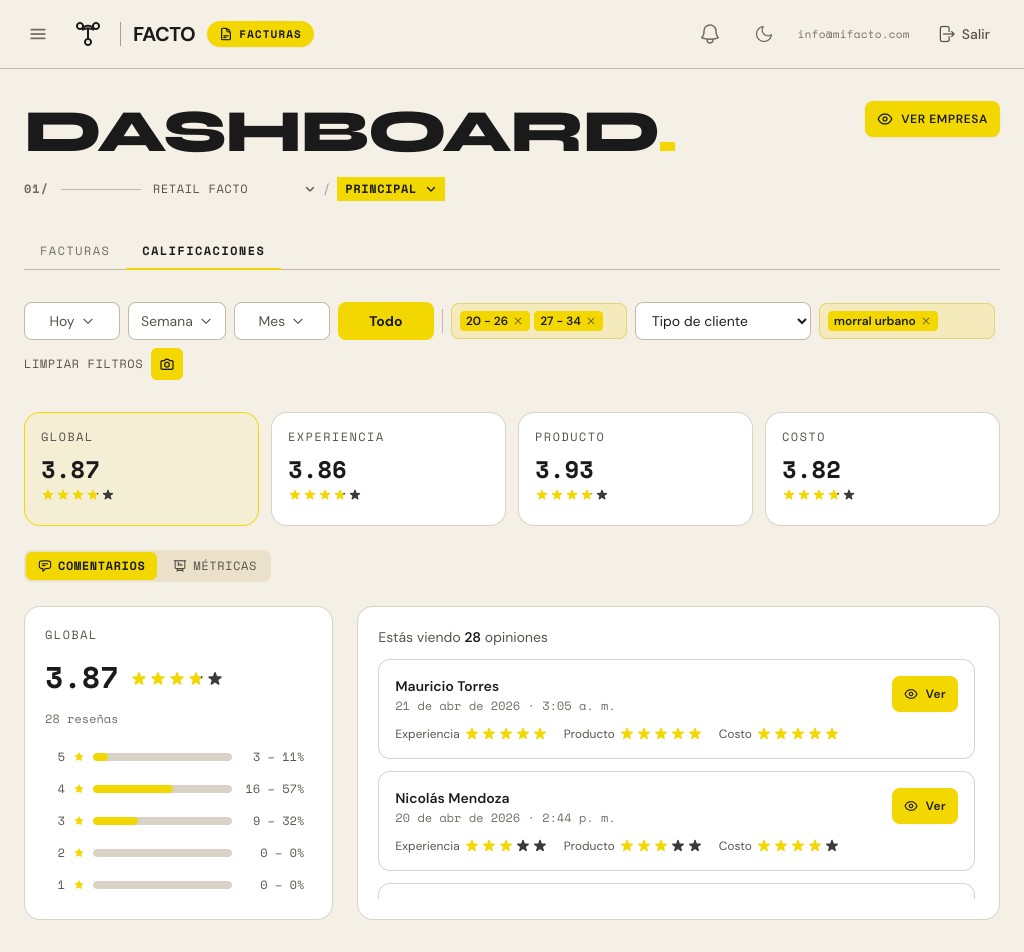
Task: Open the PRINCIPAL branch menu
Action: tap(390, 189)
